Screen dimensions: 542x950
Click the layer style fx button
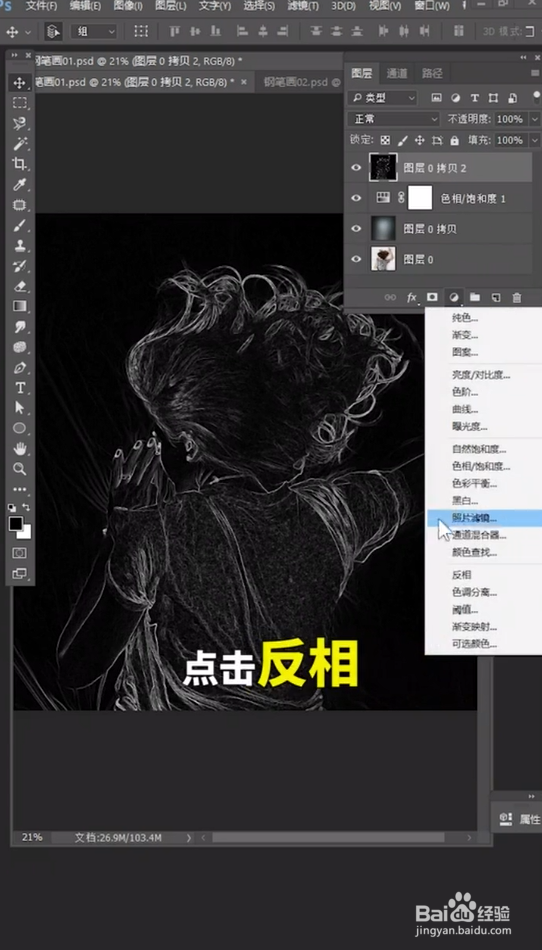click(412, 297)
